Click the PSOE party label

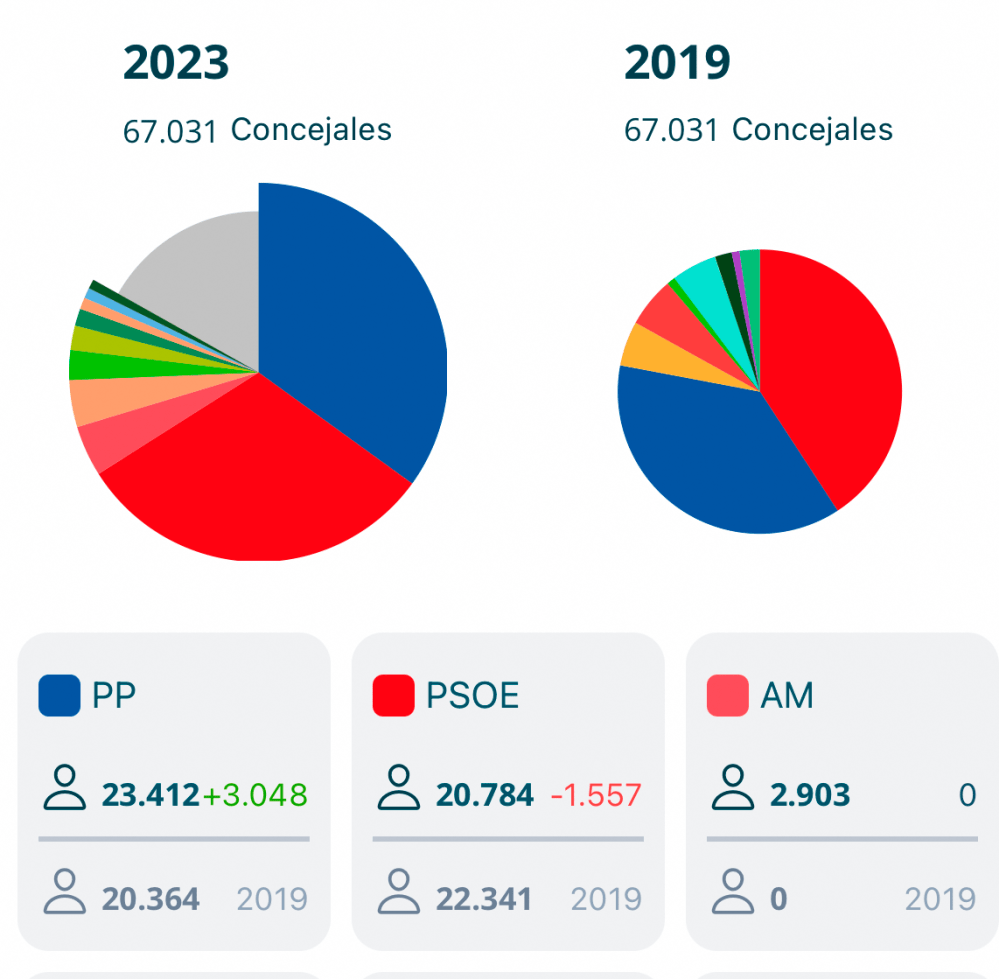point(473,696)
